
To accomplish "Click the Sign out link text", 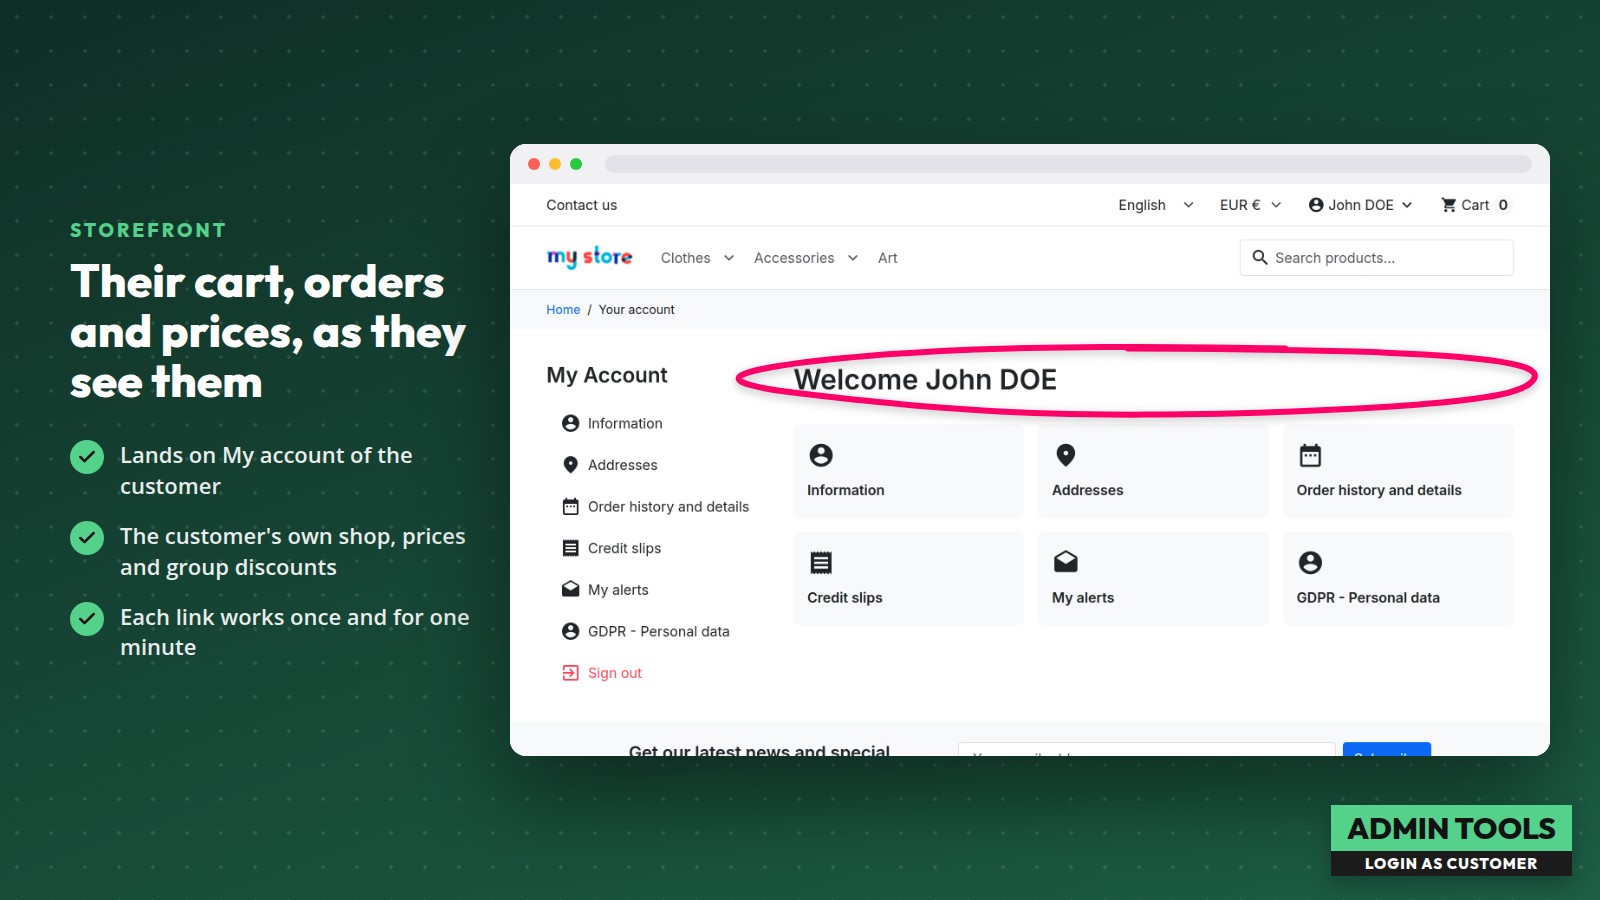I will tap(615, 673).
